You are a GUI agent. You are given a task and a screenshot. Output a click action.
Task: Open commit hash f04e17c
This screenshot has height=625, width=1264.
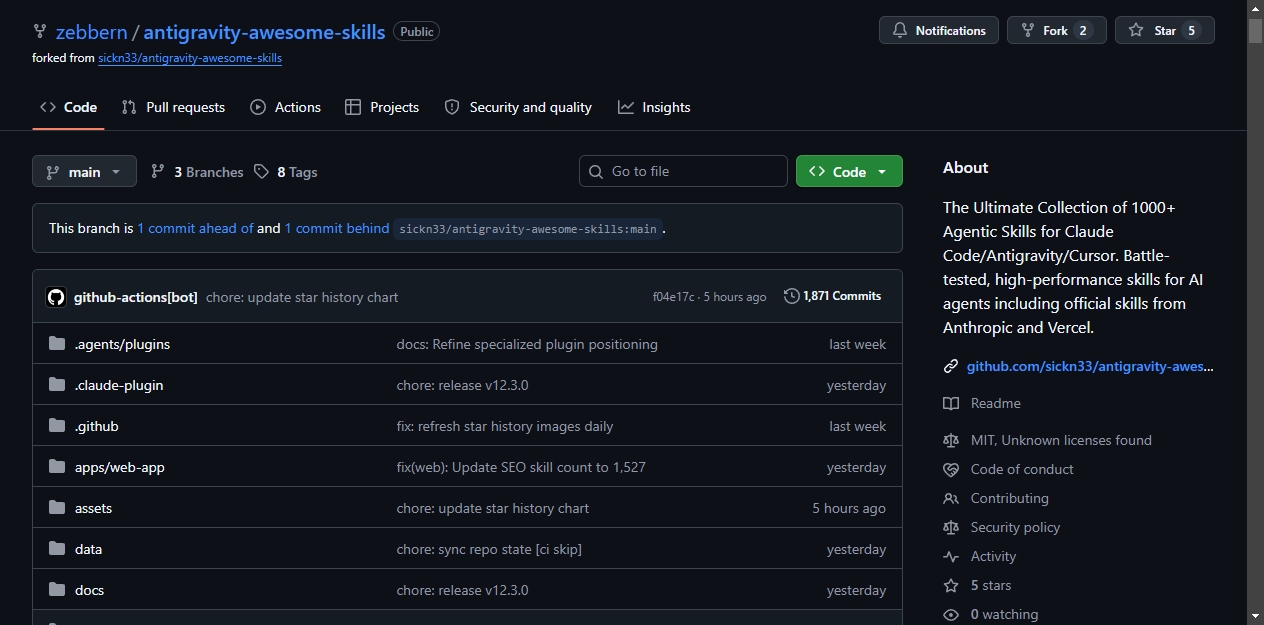tap(675, 297)
